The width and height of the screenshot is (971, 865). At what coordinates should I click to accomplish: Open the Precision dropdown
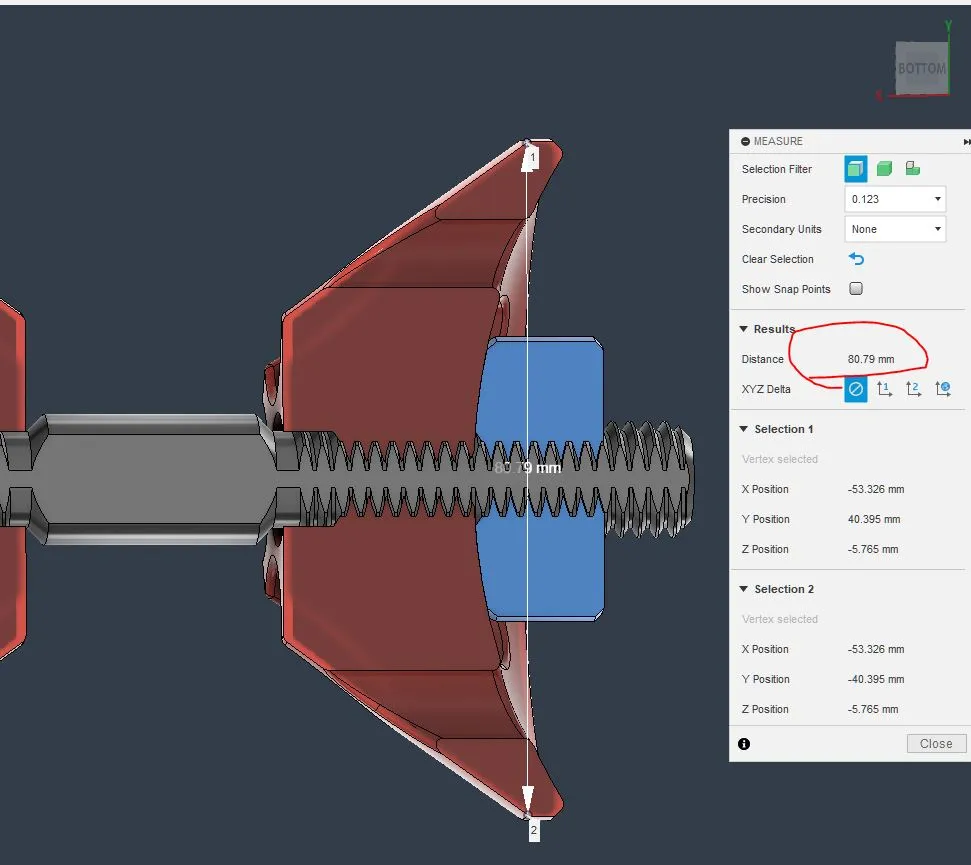point(894,199)
